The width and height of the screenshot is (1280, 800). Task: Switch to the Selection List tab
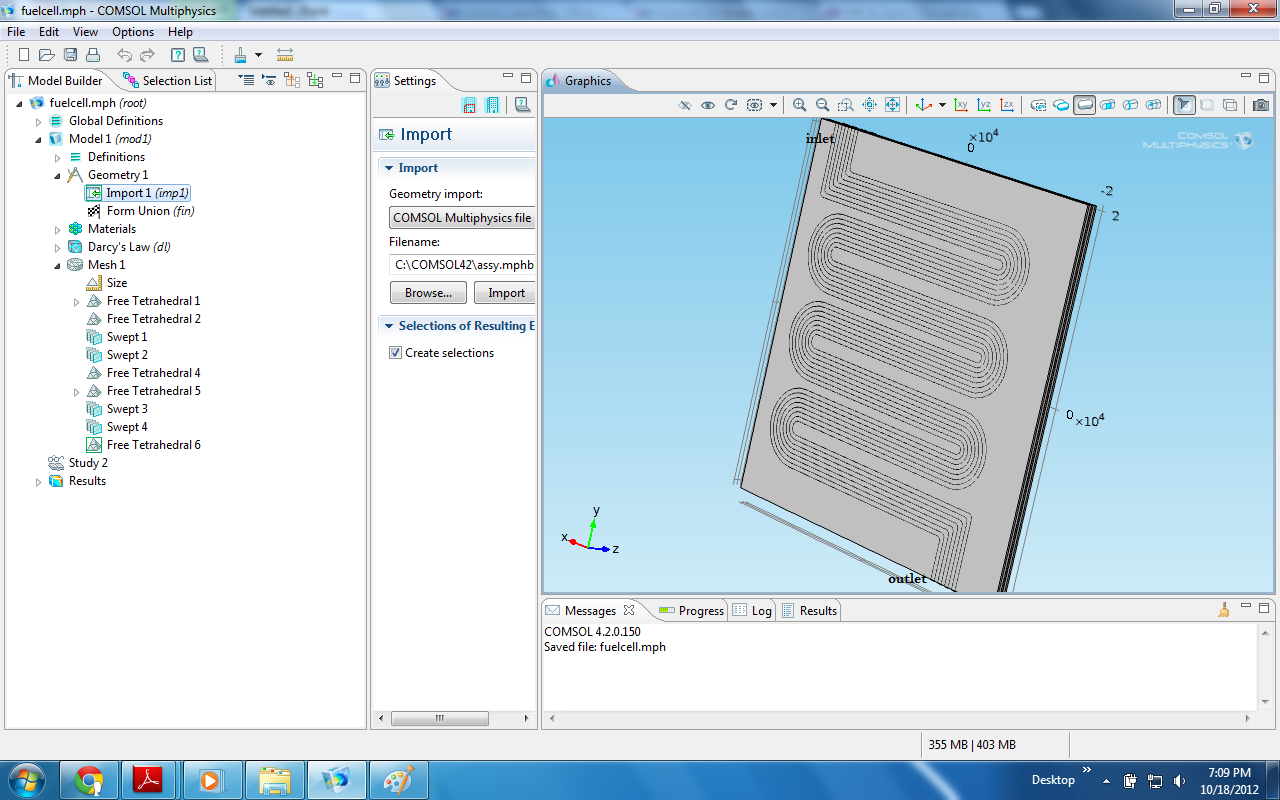168,81
